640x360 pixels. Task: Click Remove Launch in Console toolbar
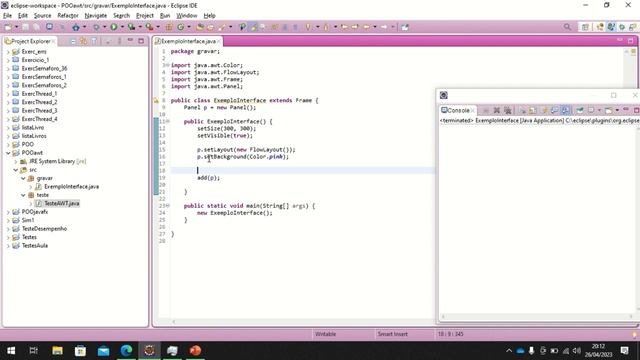click(497, 110)
